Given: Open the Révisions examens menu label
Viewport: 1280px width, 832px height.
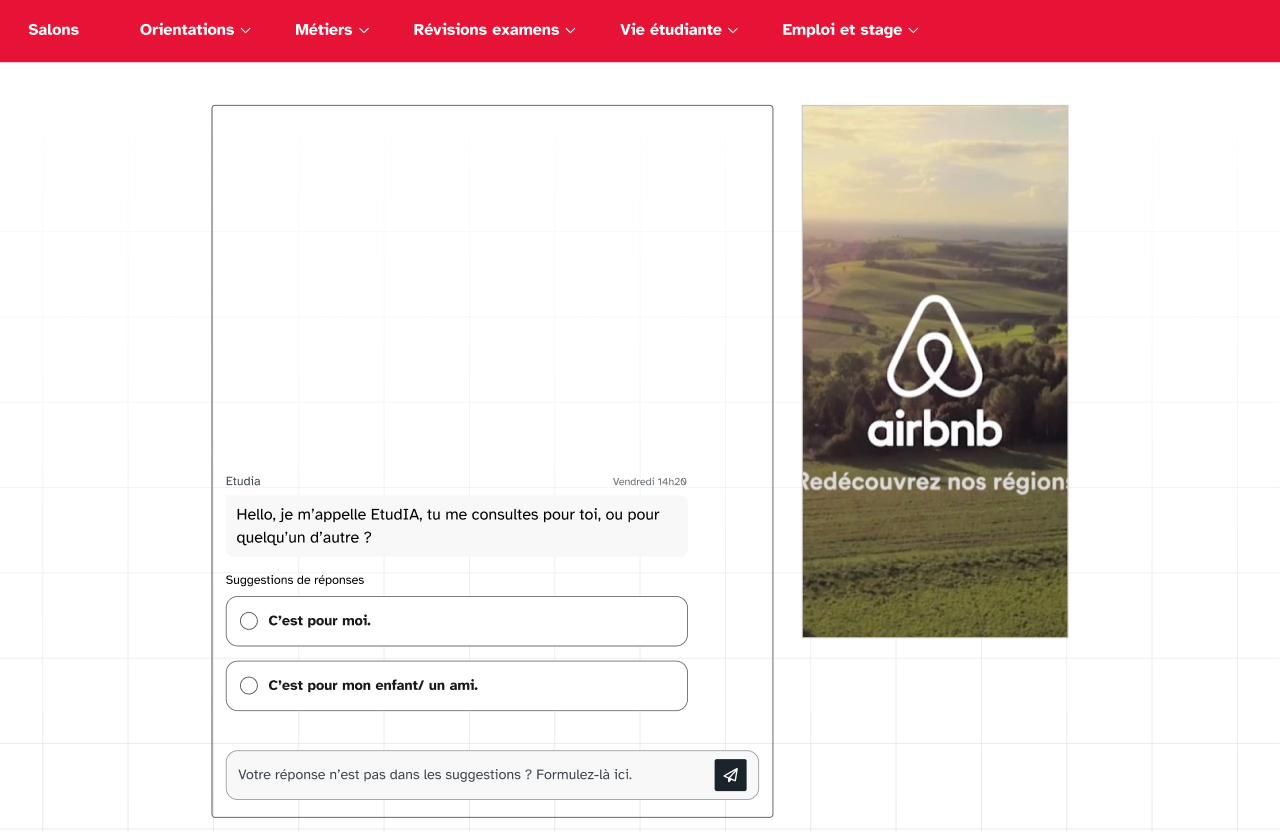Looking at the screenshot, I should [486, 30].
